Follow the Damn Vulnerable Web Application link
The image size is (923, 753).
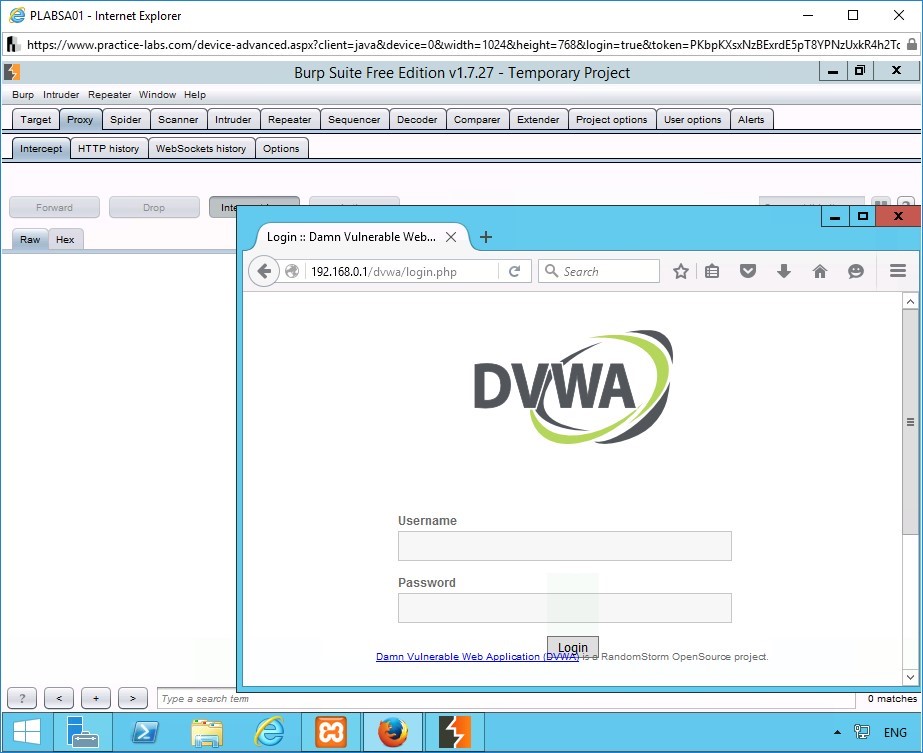coord(477,657)
